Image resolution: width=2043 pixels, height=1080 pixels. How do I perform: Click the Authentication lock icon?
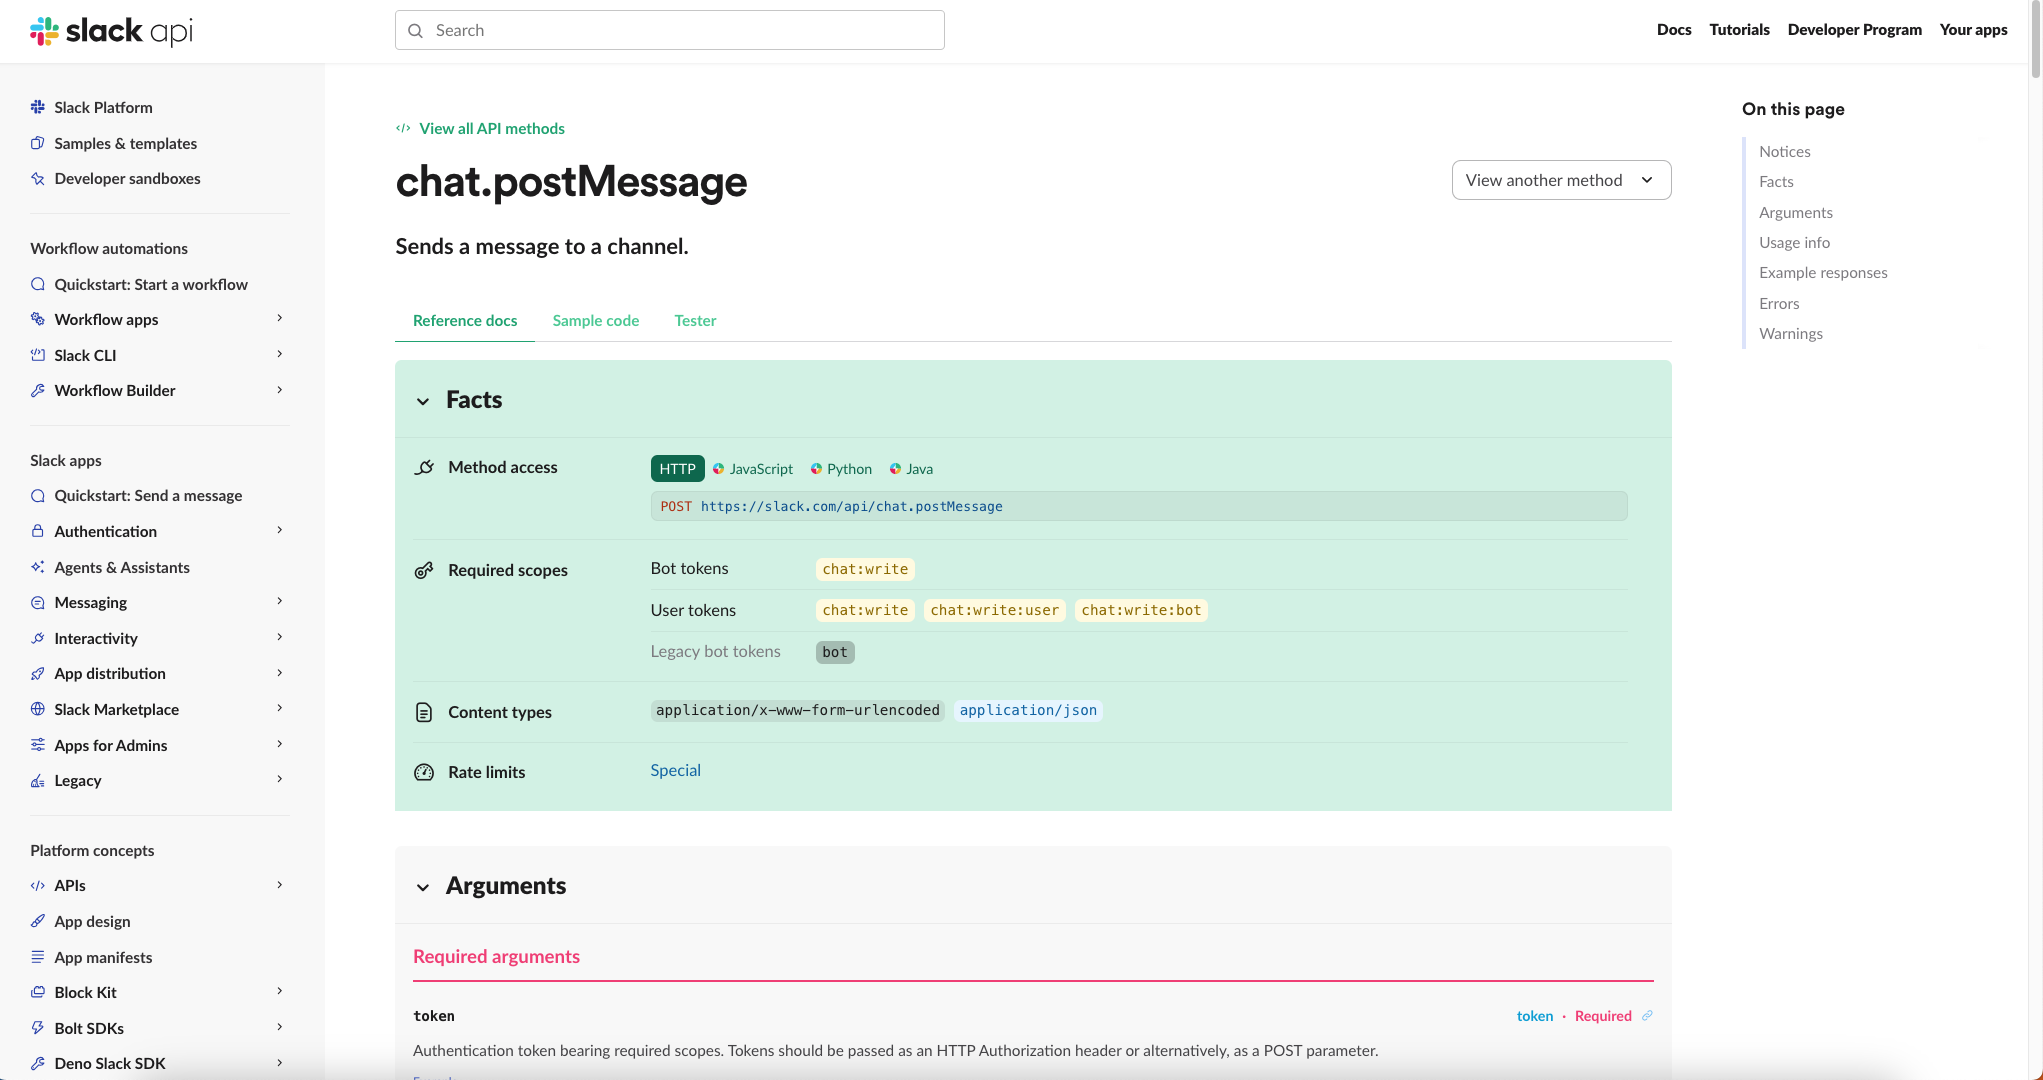(38, 531)
